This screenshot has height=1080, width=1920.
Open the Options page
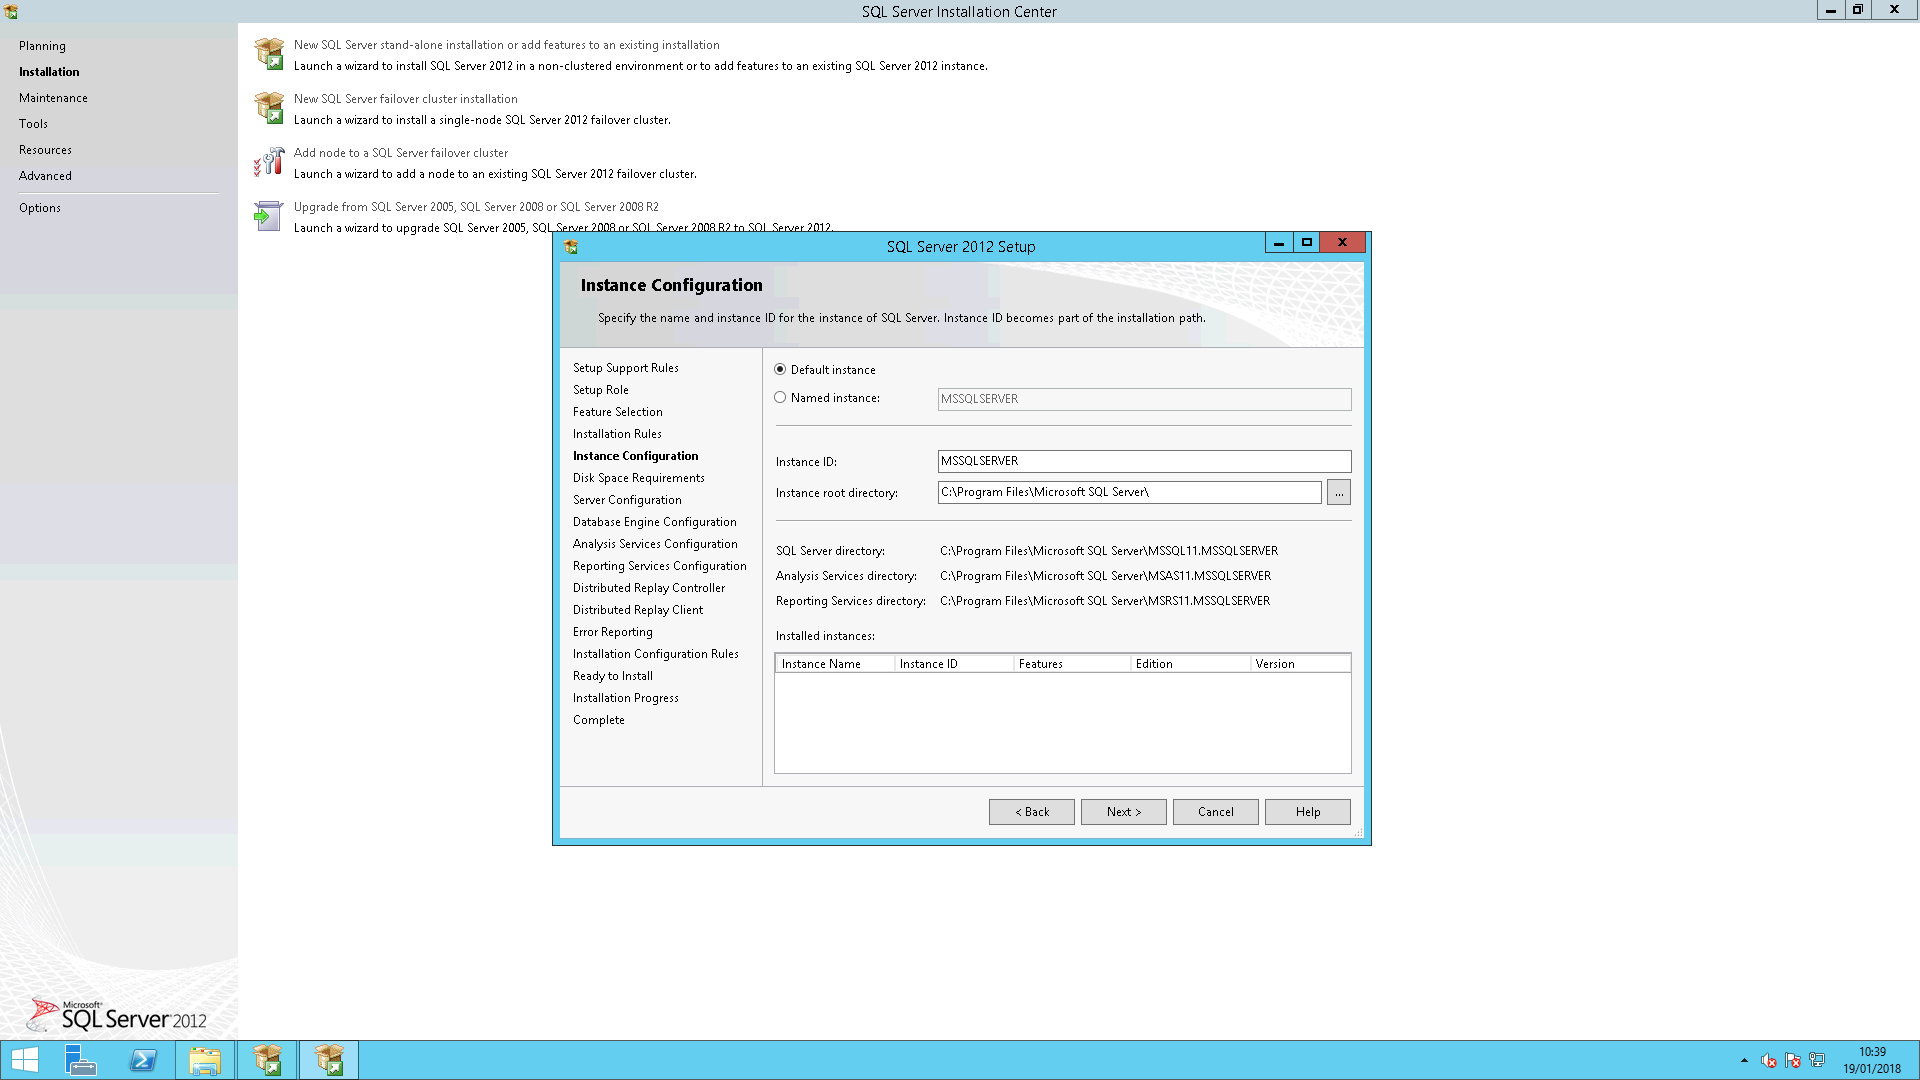coord(40,208)
